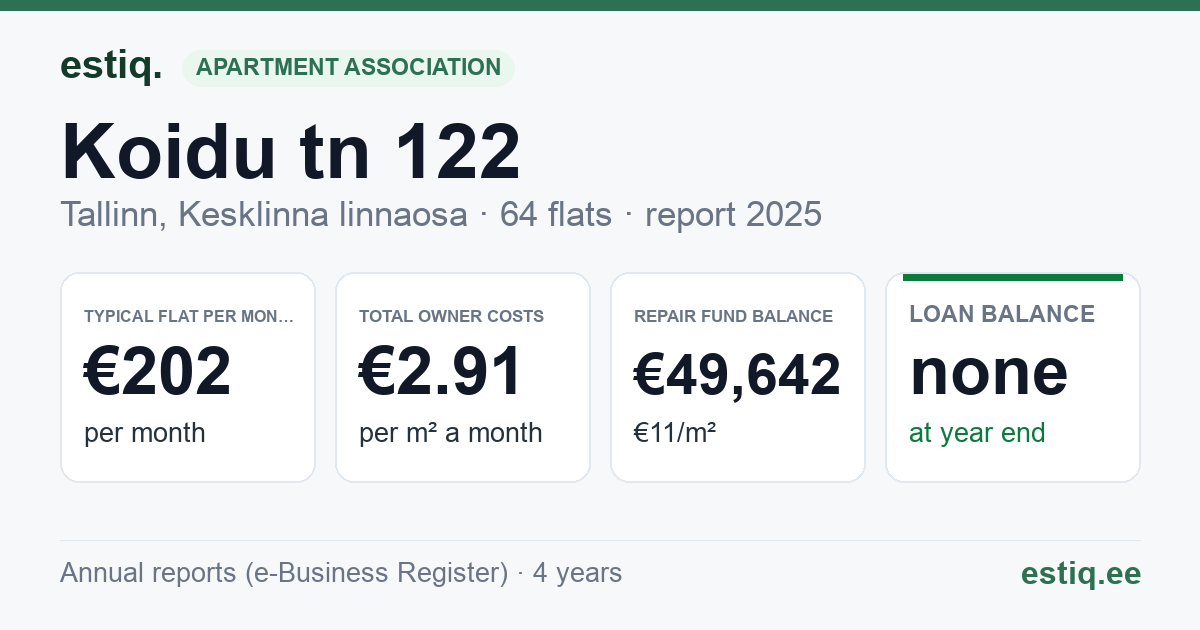Click the REPAIR FUND BALANCE label
The height and width of the screenshot is (630, 1200).
pyautogui.click(x=733, y=316)
